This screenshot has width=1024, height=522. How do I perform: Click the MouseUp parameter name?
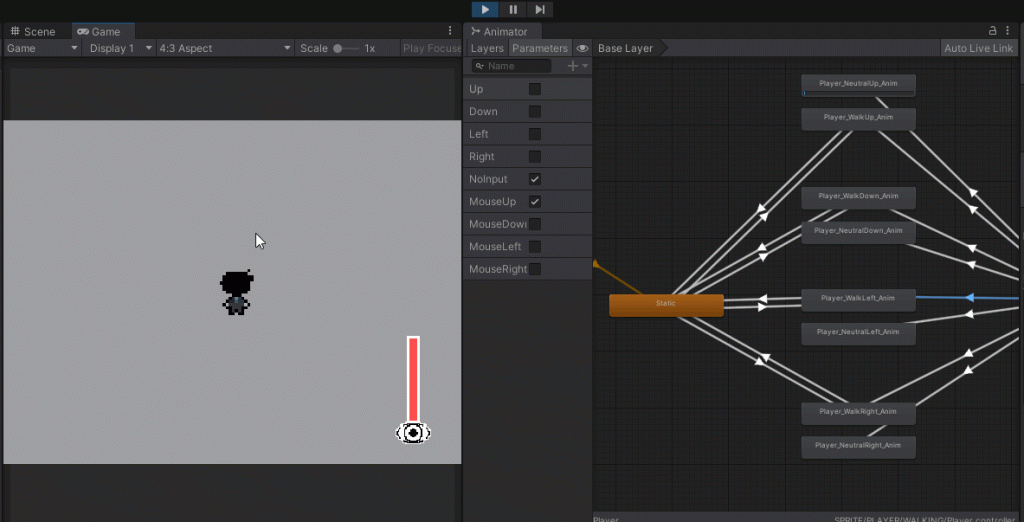click(x=492, y=202)
